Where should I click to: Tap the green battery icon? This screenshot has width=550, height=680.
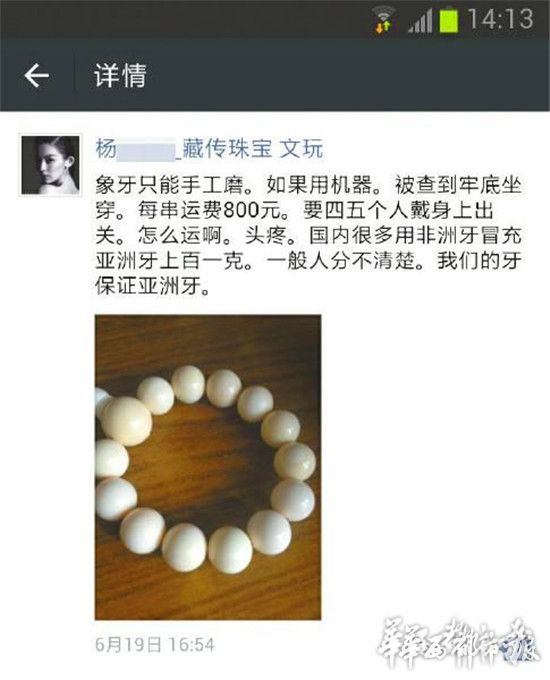point(449,20)
